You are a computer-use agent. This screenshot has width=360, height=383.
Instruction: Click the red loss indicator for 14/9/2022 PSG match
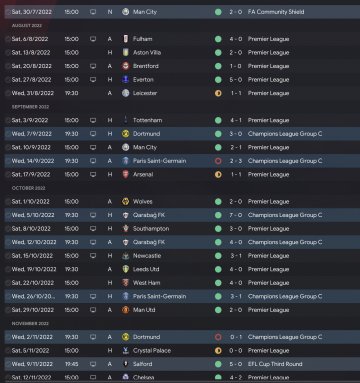click(218, 161)
